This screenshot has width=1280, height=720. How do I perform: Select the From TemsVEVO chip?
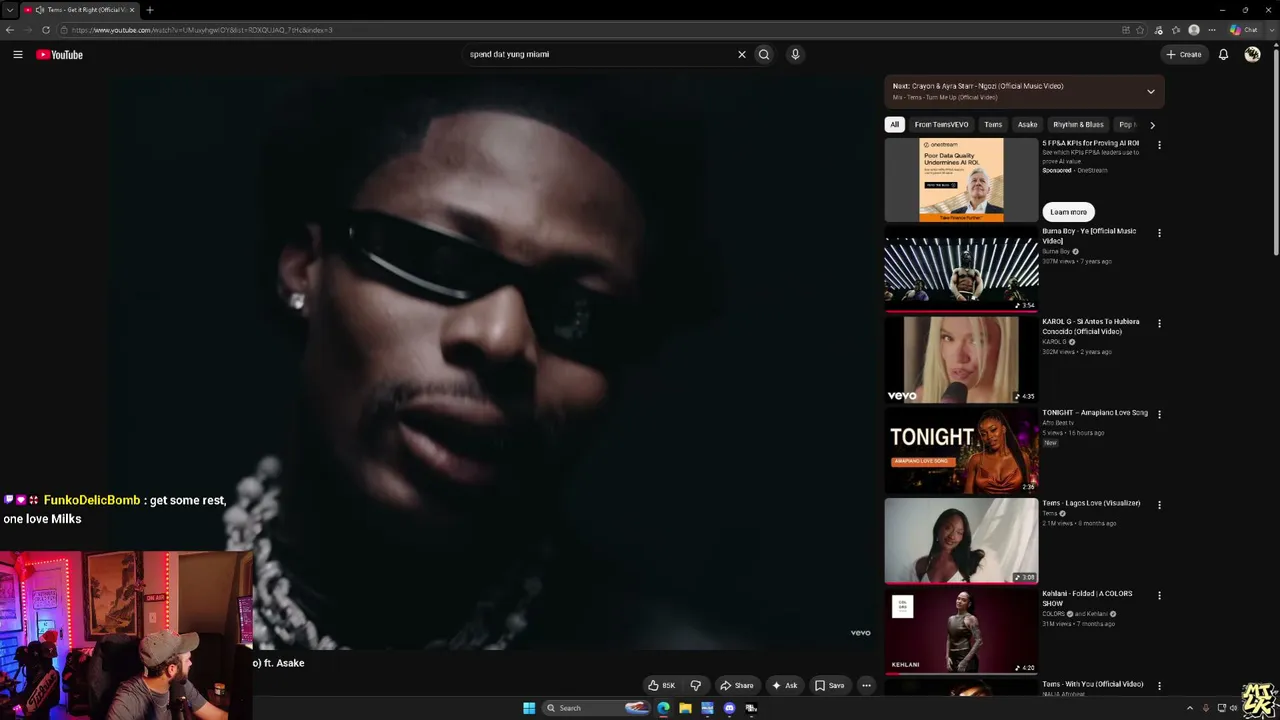941,125
